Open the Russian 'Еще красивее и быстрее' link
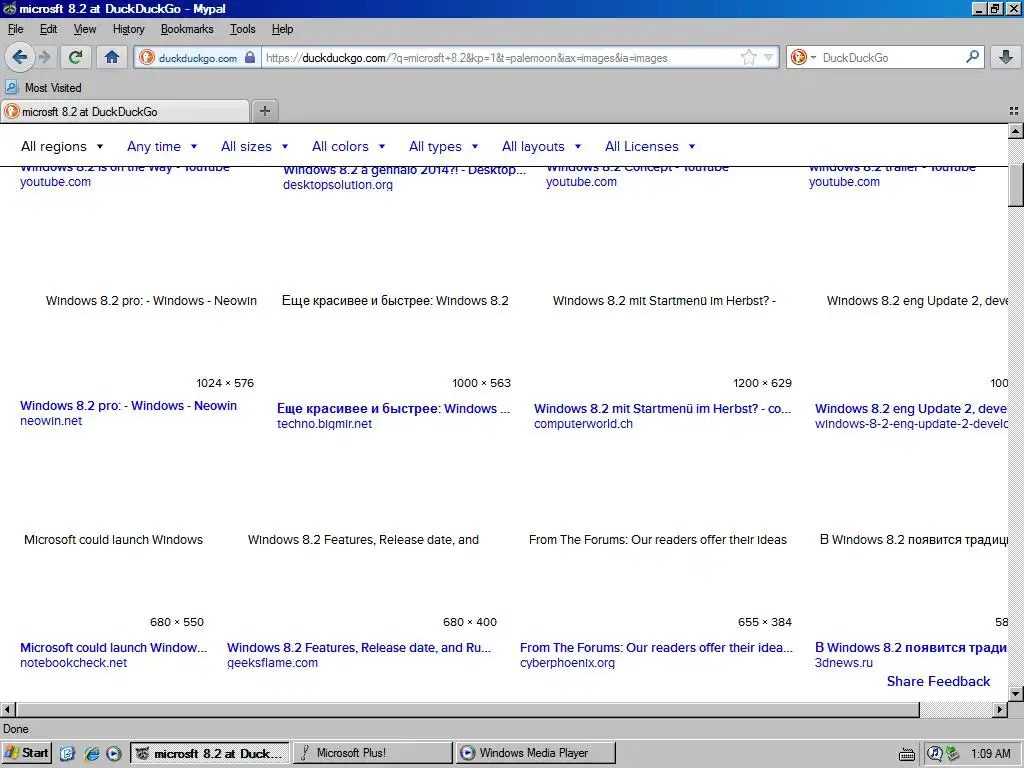Screen dimensions: 1024x768 (393, 409)
